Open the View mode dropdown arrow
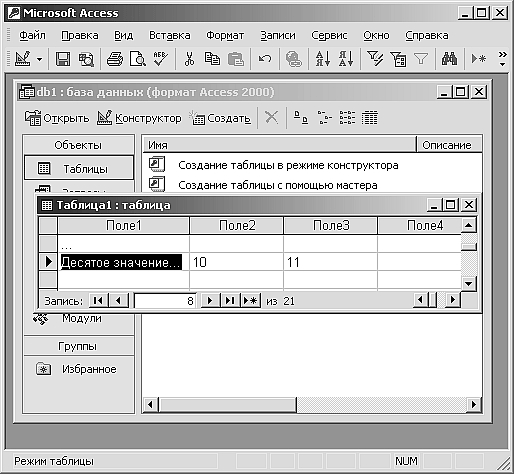 (x=39, y=60)
